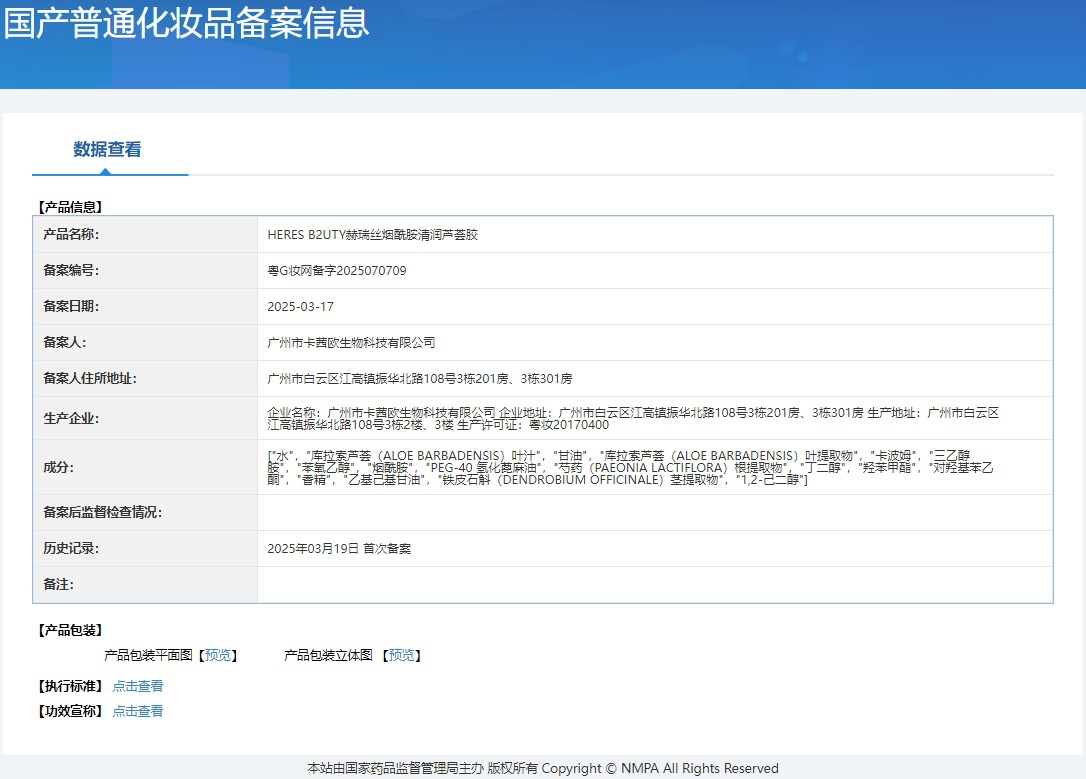
Task: Click the 历史记录 row label
Action: pyautogui.click(x=71, y=548)
